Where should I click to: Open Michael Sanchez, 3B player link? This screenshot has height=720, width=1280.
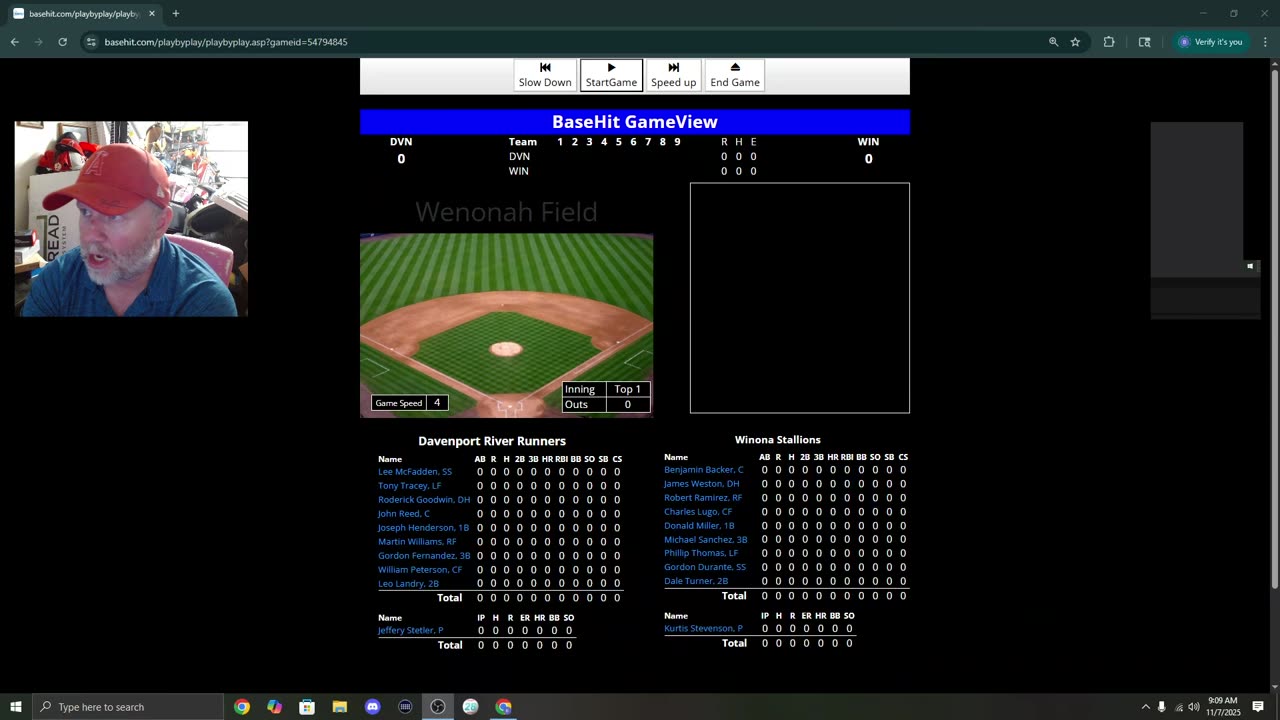tap(706, 540)
